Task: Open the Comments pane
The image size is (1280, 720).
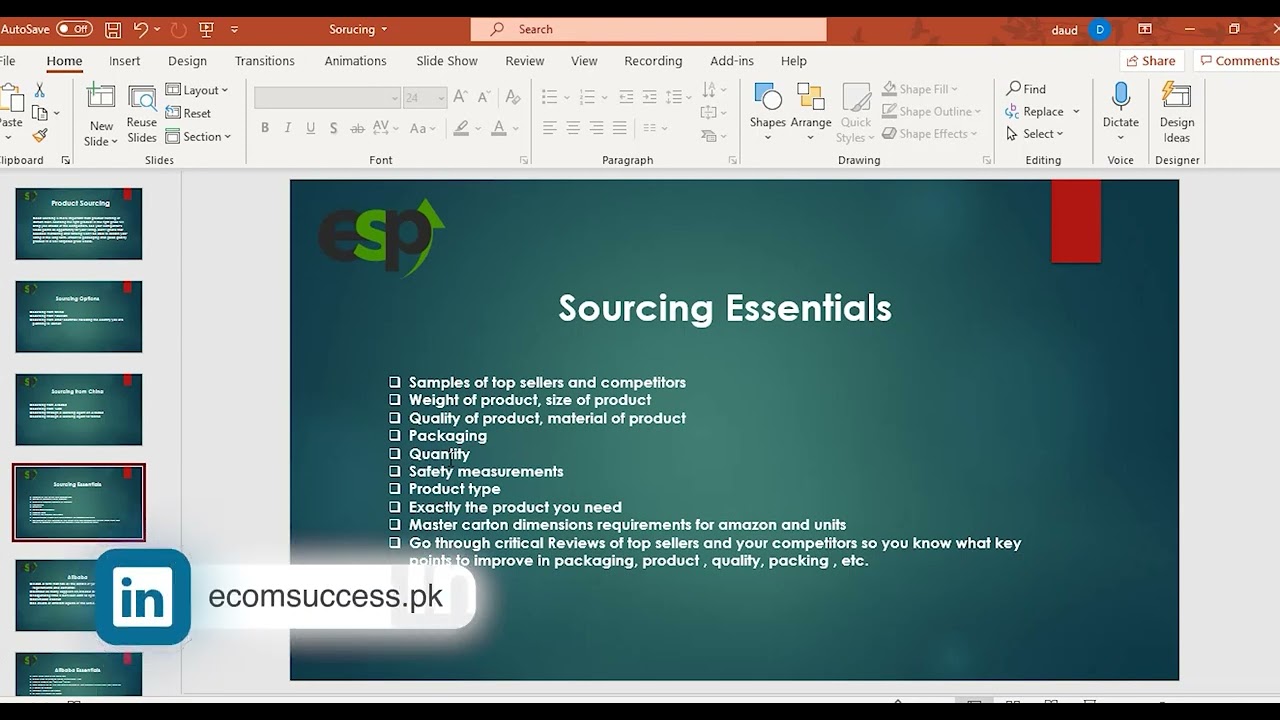Action: click(x=1238, y=61)
